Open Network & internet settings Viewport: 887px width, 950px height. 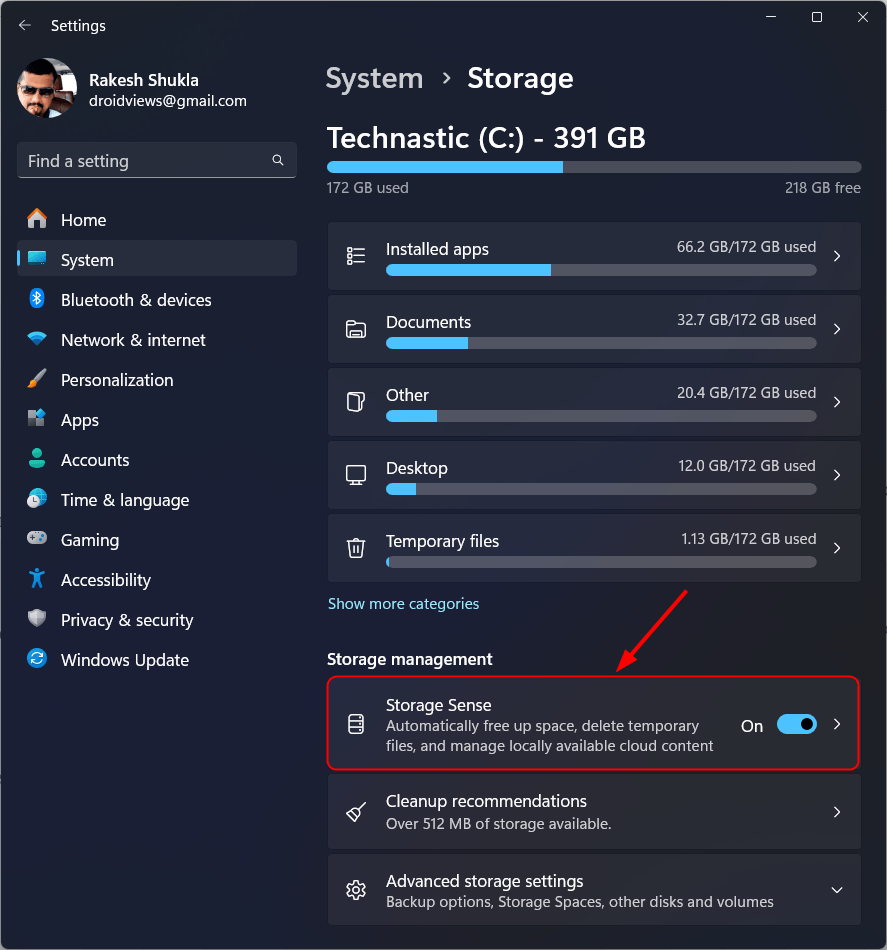(133, 340)
